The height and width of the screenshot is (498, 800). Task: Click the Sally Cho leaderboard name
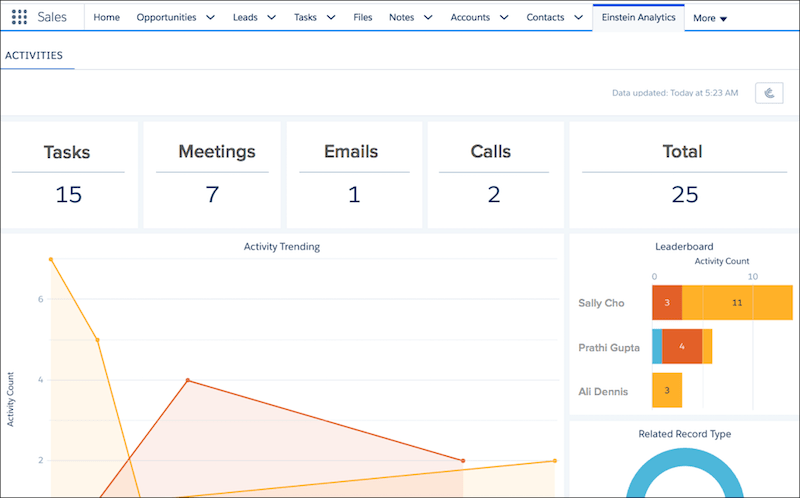click(x=601, y=303)
